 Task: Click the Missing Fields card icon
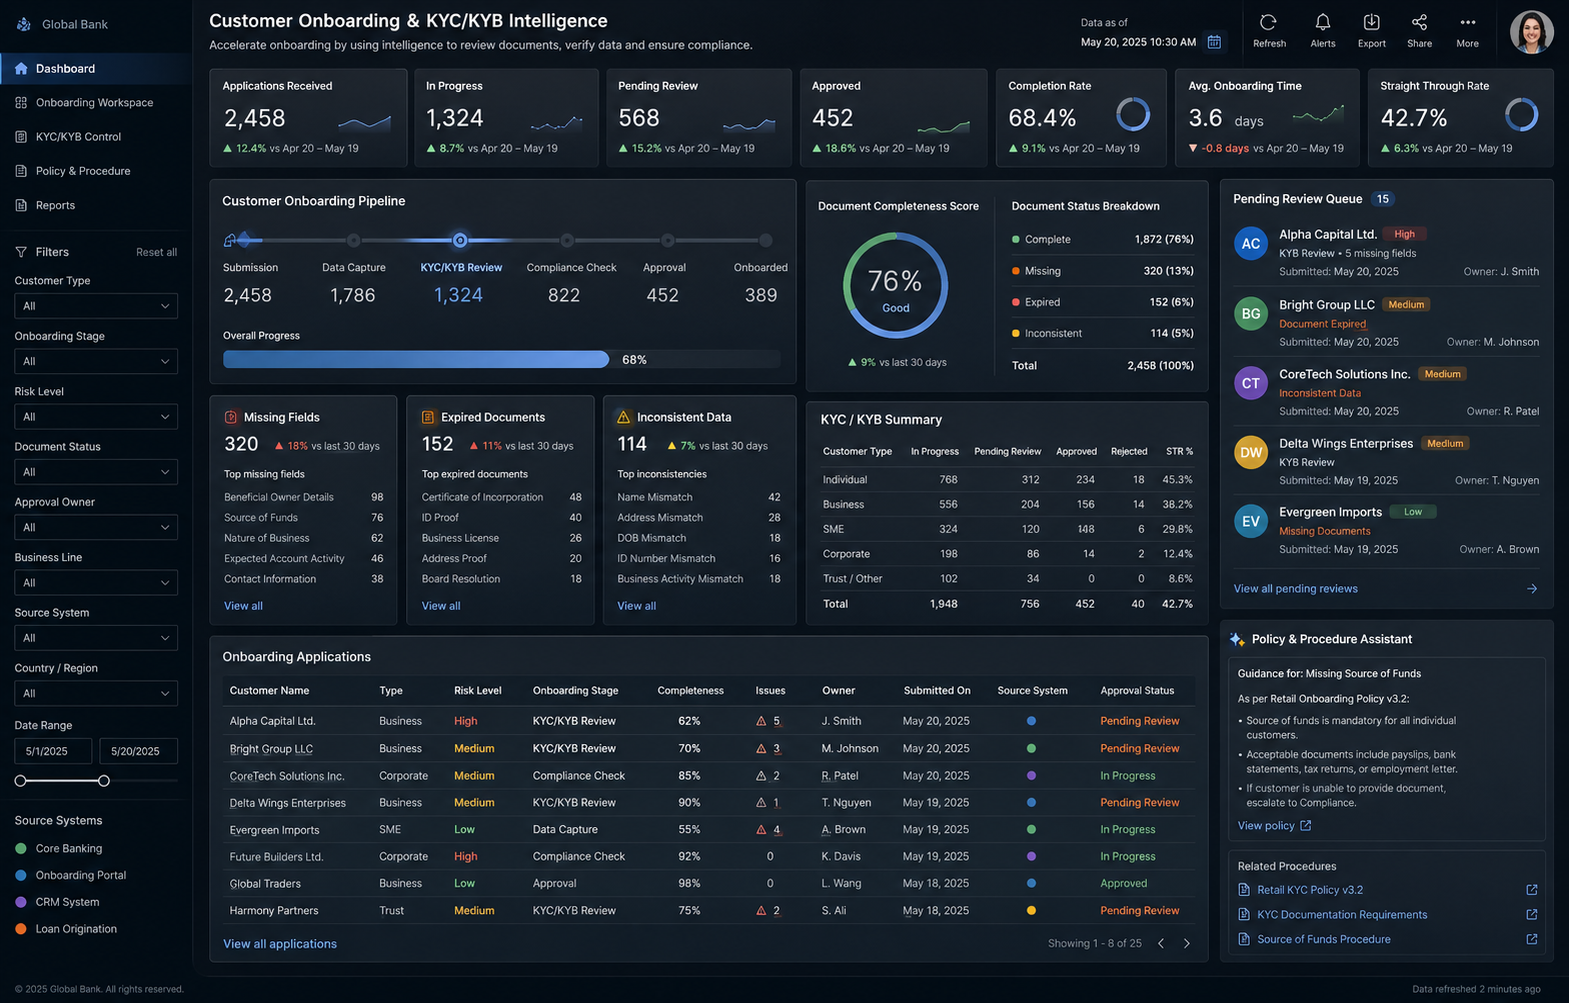point(231,417)
